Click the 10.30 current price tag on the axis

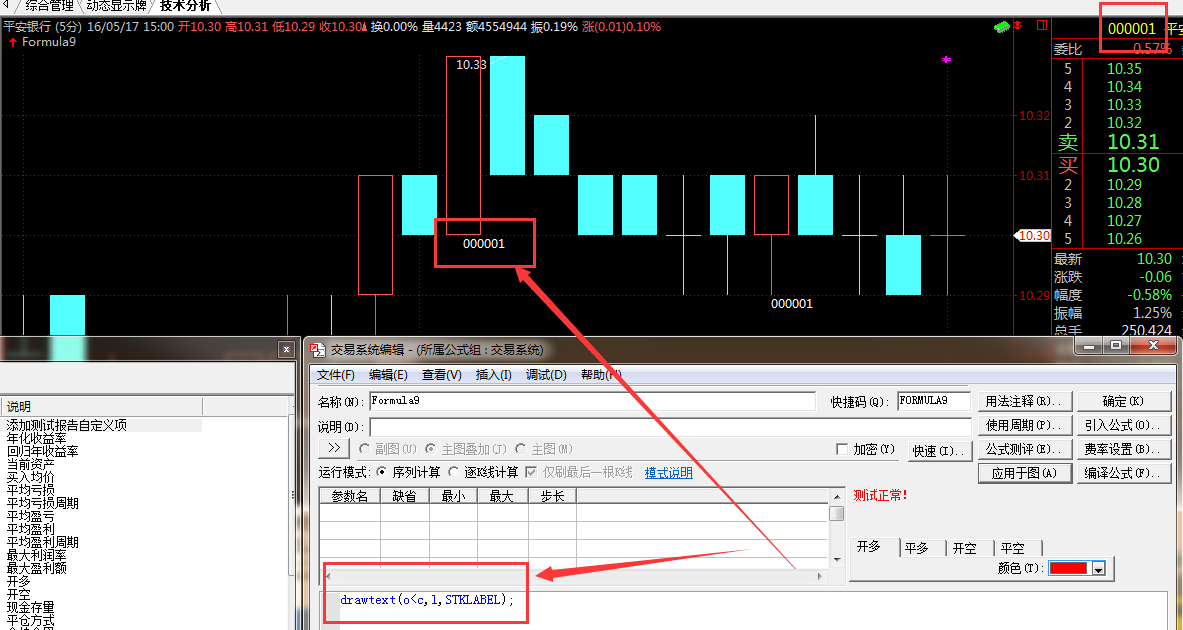click(1032, 236)
